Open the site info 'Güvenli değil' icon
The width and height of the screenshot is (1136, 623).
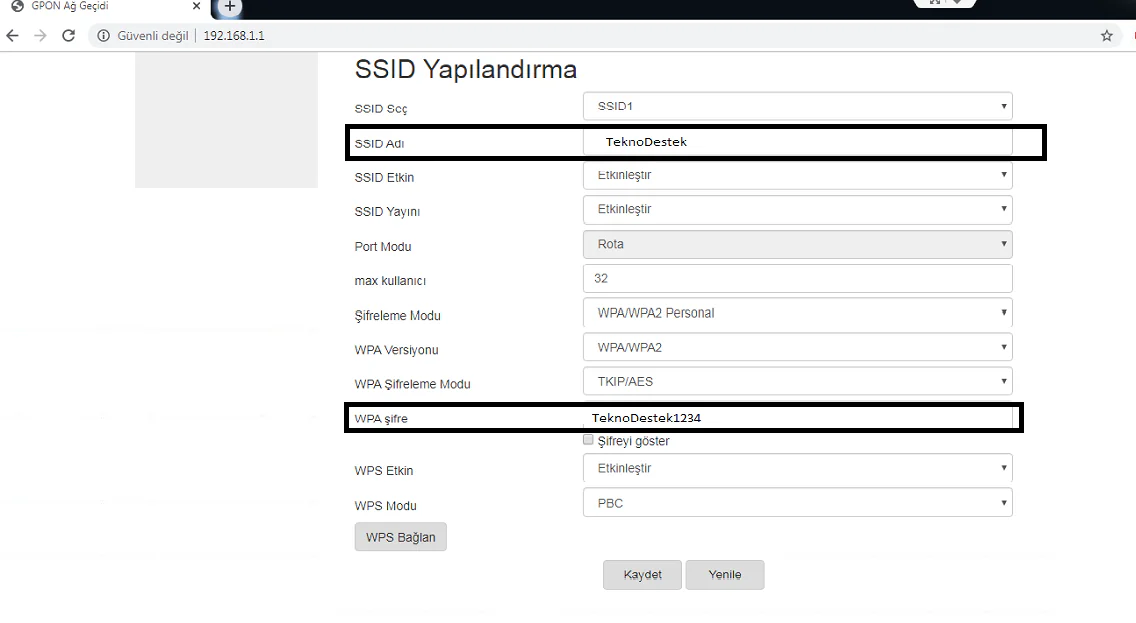click(x=104, y=35)
